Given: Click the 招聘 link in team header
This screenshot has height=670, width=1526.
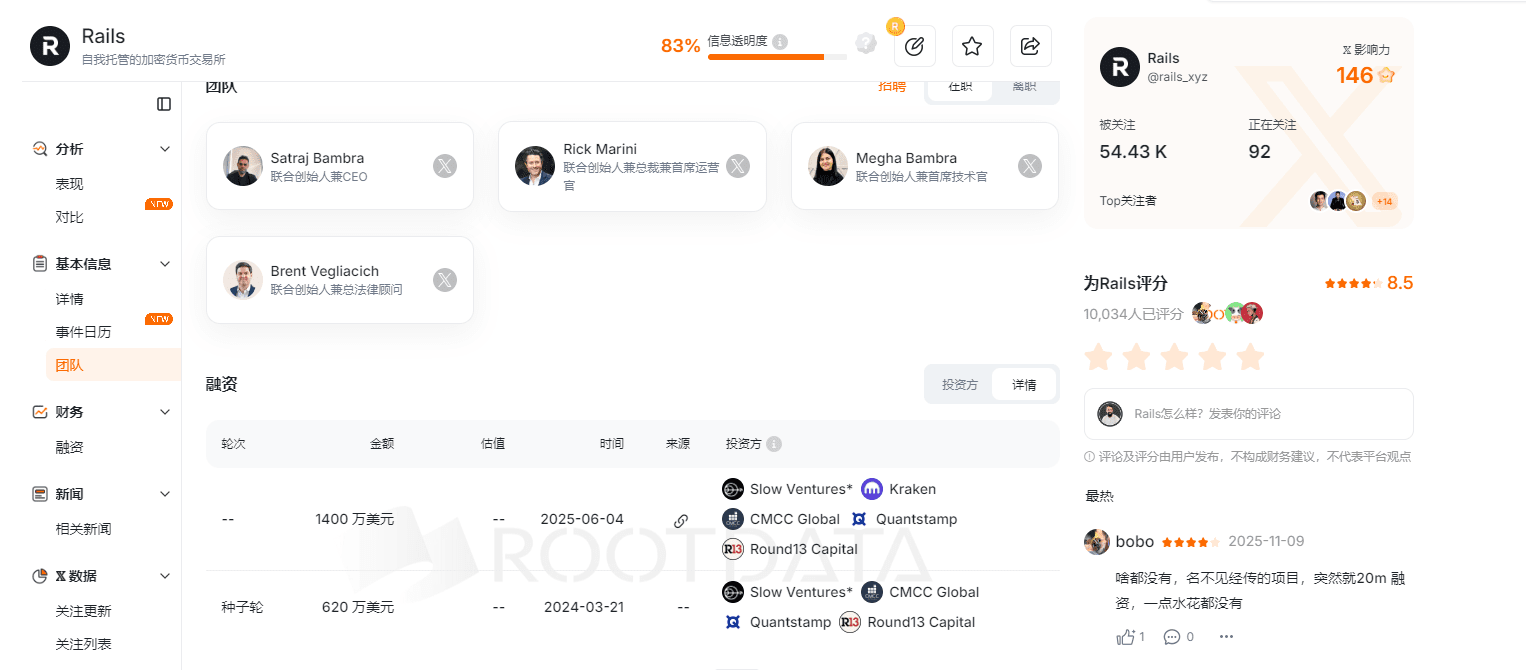Looking at the screenshot, I should pos(892,87).
